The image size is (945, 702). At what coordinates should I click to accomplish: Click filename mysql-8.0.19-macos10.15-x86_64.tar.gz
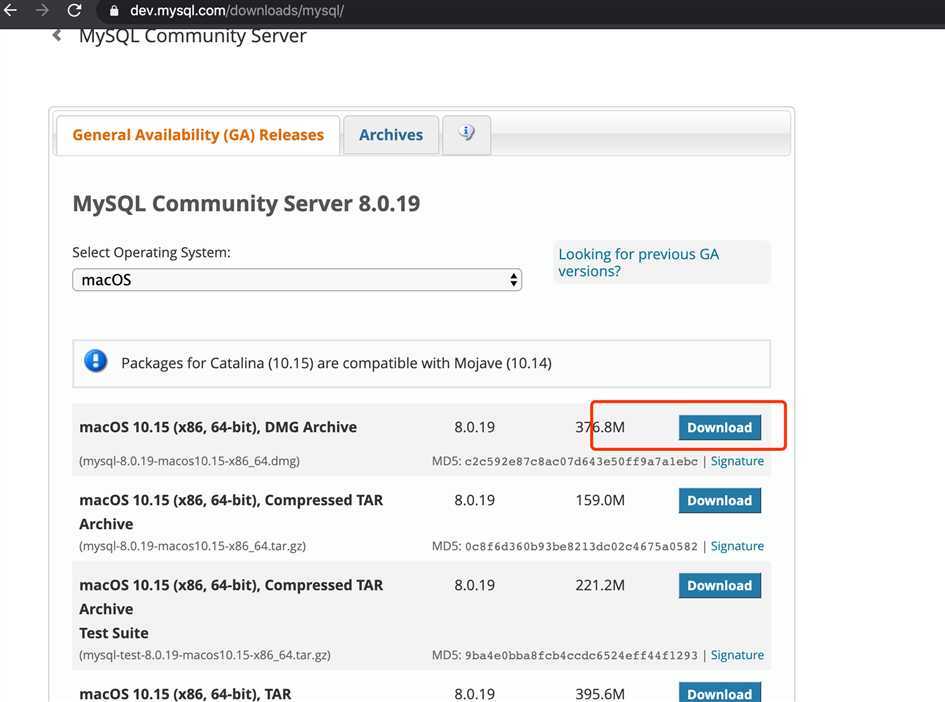pyautogui.click(x=192, y=546)
